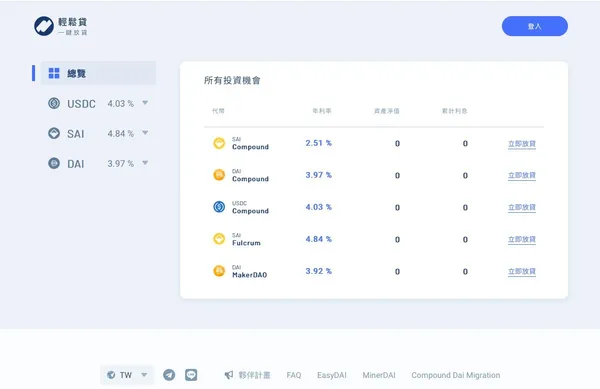Click the Fulcrum platform name
Viewport: 600px width, 389px height.
tap(246, 243)
